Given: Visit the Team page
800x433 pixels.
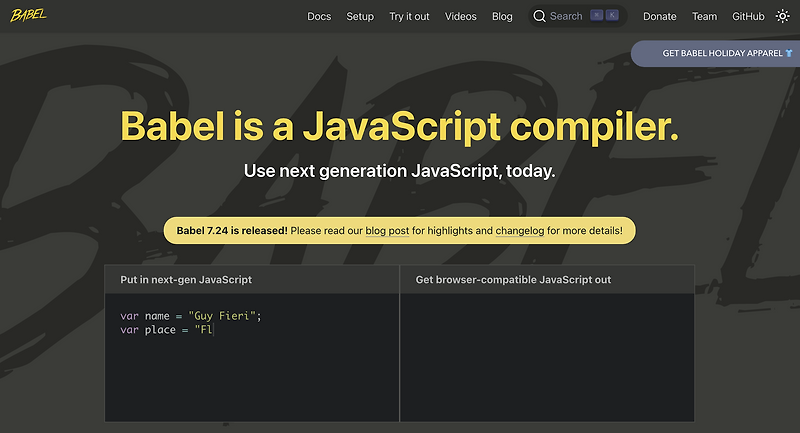Looking at the screenshot, I should [705, 16].
